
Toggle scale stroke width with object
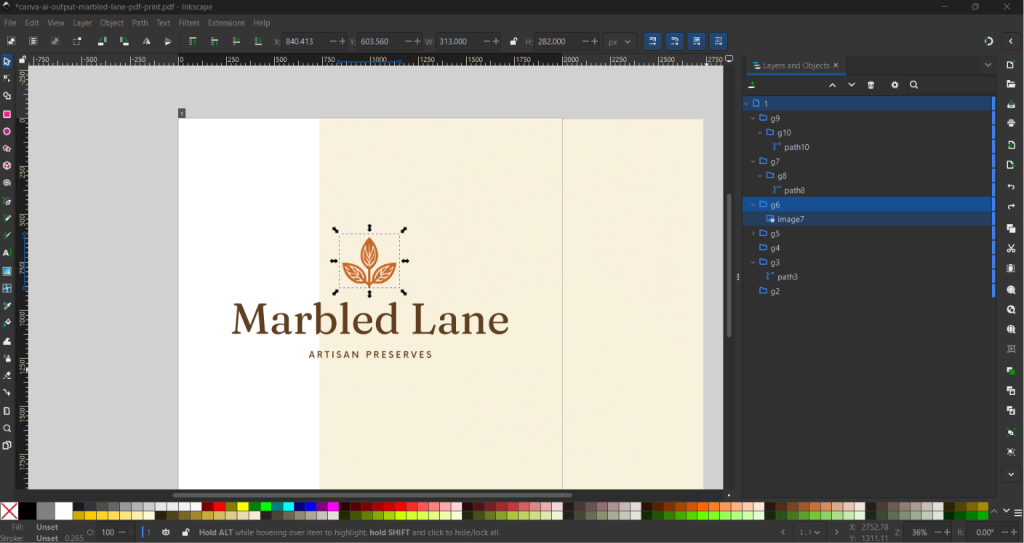pyautogui.click(x=652, y=41)
